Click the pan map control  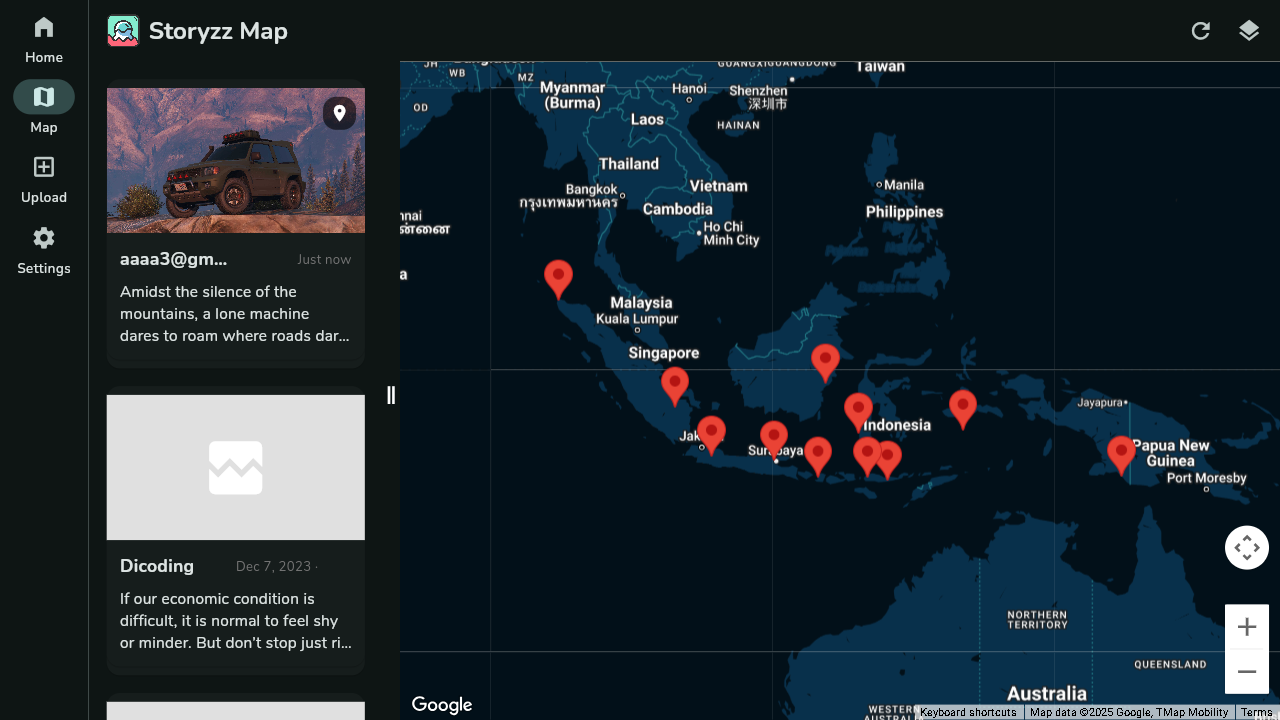point(1246,547)
